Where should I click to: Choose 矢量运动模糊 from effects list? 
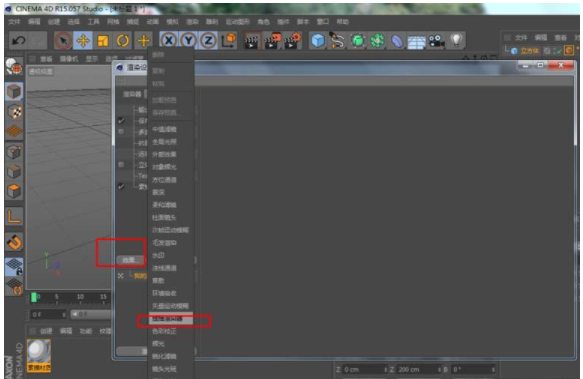(x=170, y=306)
